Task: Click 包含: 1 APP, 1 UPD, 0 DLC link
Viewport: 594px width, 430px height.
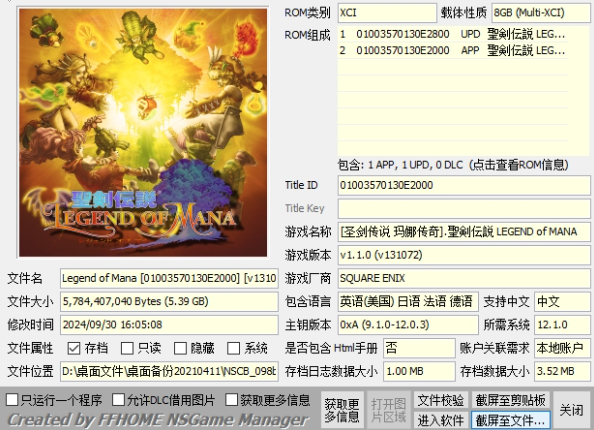Action: point(453,165)
